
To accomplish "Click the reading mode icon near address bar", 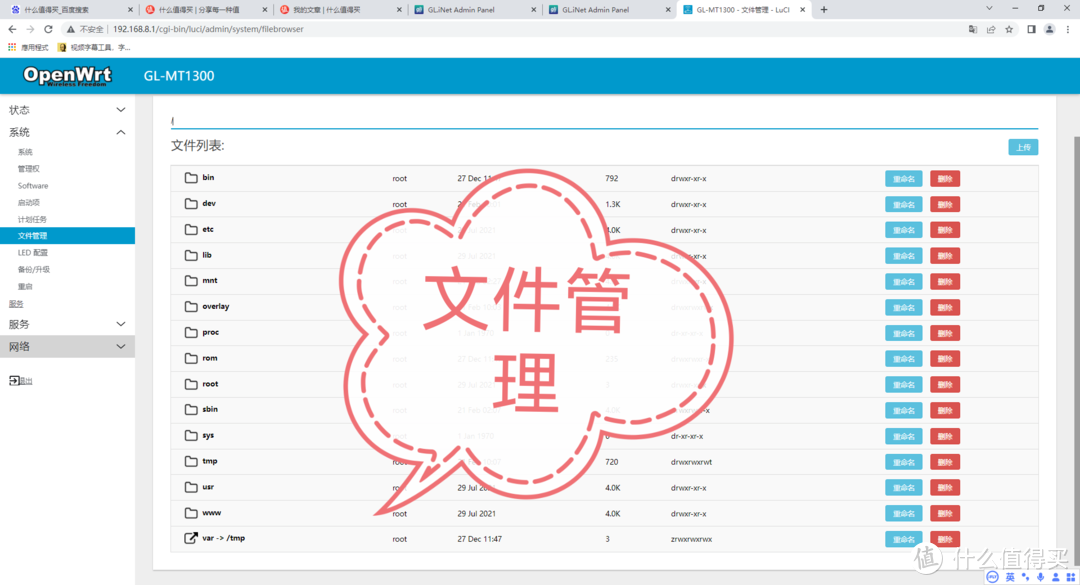I will (x=1032, y=29).
